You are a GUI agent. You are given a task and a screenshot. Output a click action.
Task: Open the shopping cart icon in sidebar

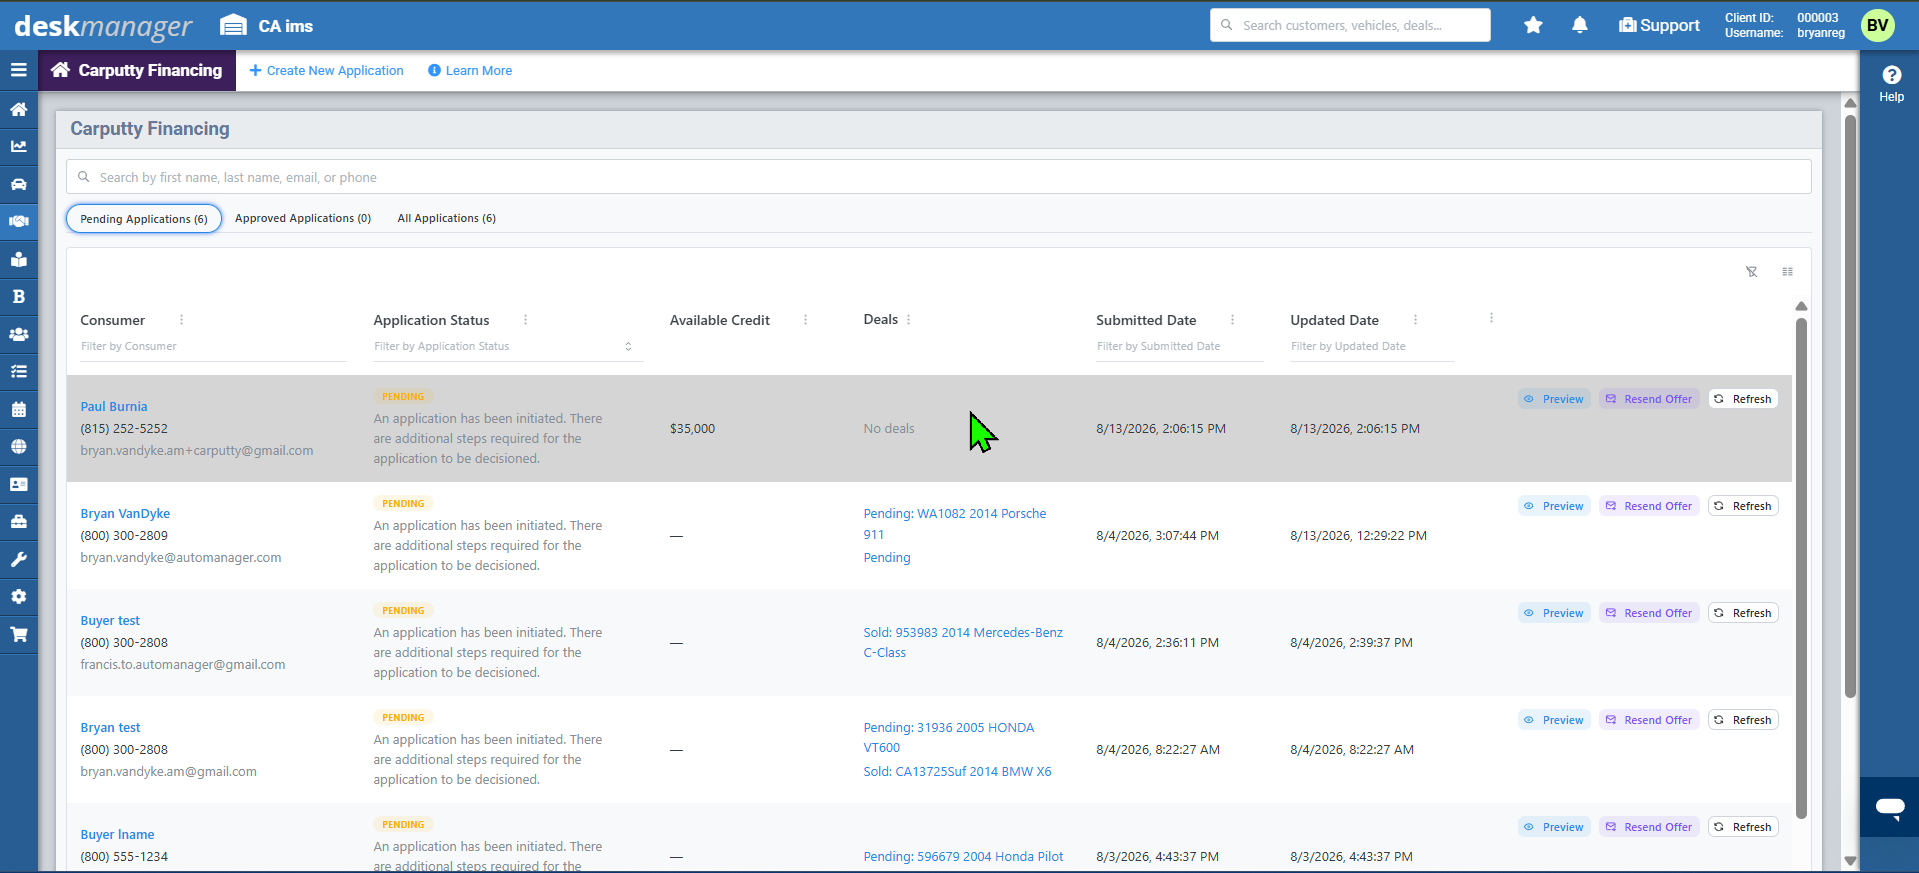tap(18, 634)
